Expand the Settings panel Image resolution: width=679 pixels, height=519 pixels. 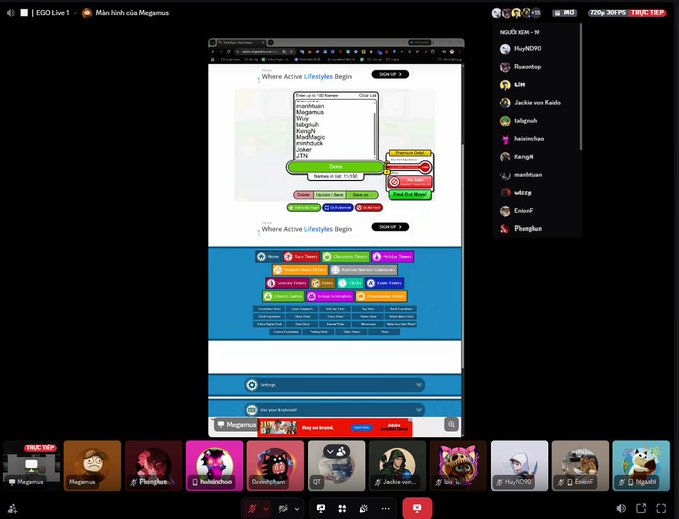(x=335, y=385)
